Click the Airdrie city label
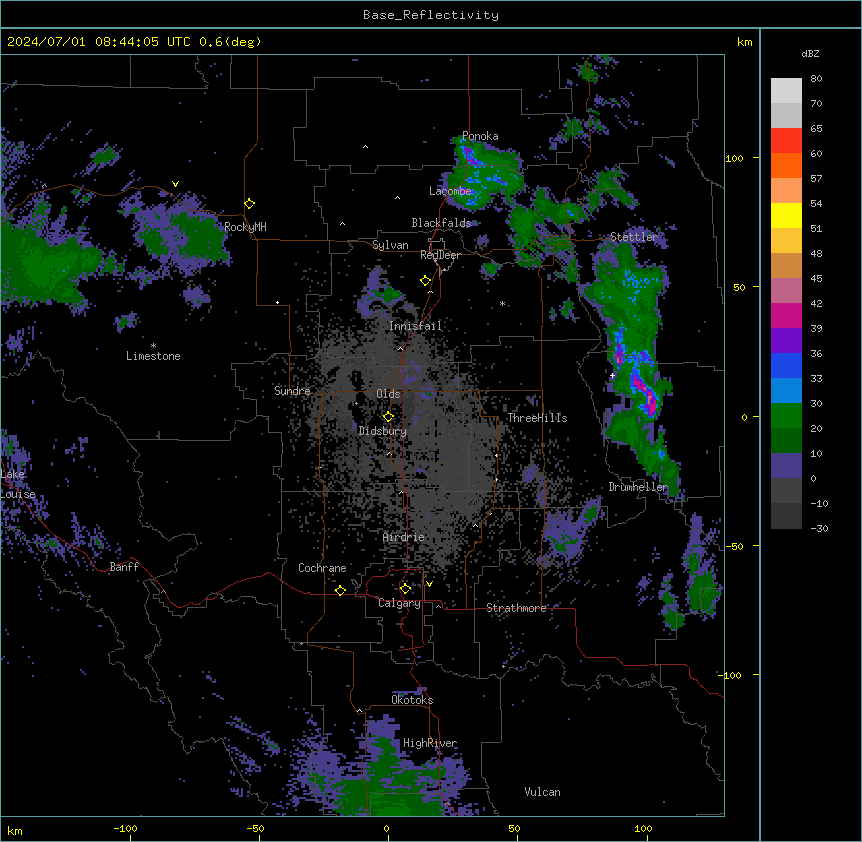This screenshot has width=862, height=842. coord(403,537)
